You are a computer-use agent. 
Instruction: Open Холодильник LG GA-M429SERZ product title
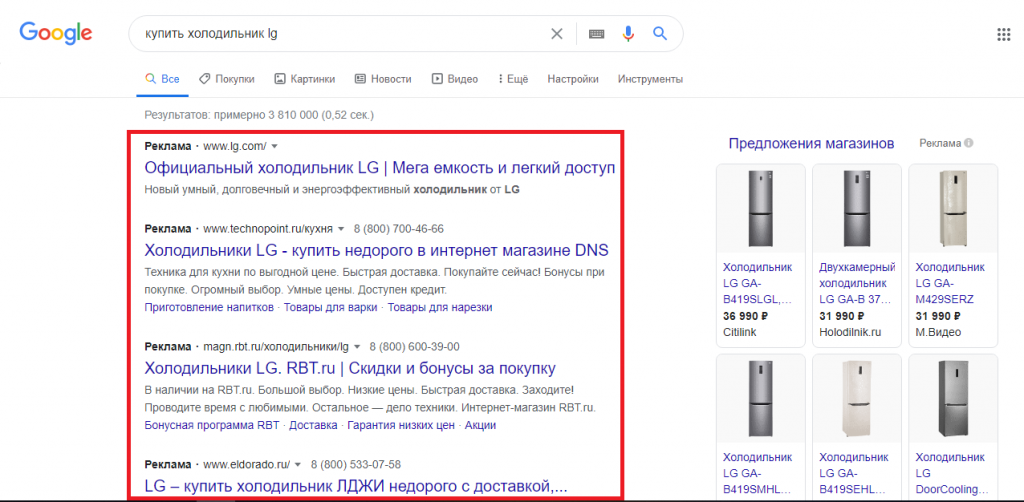tap(950, 283)
